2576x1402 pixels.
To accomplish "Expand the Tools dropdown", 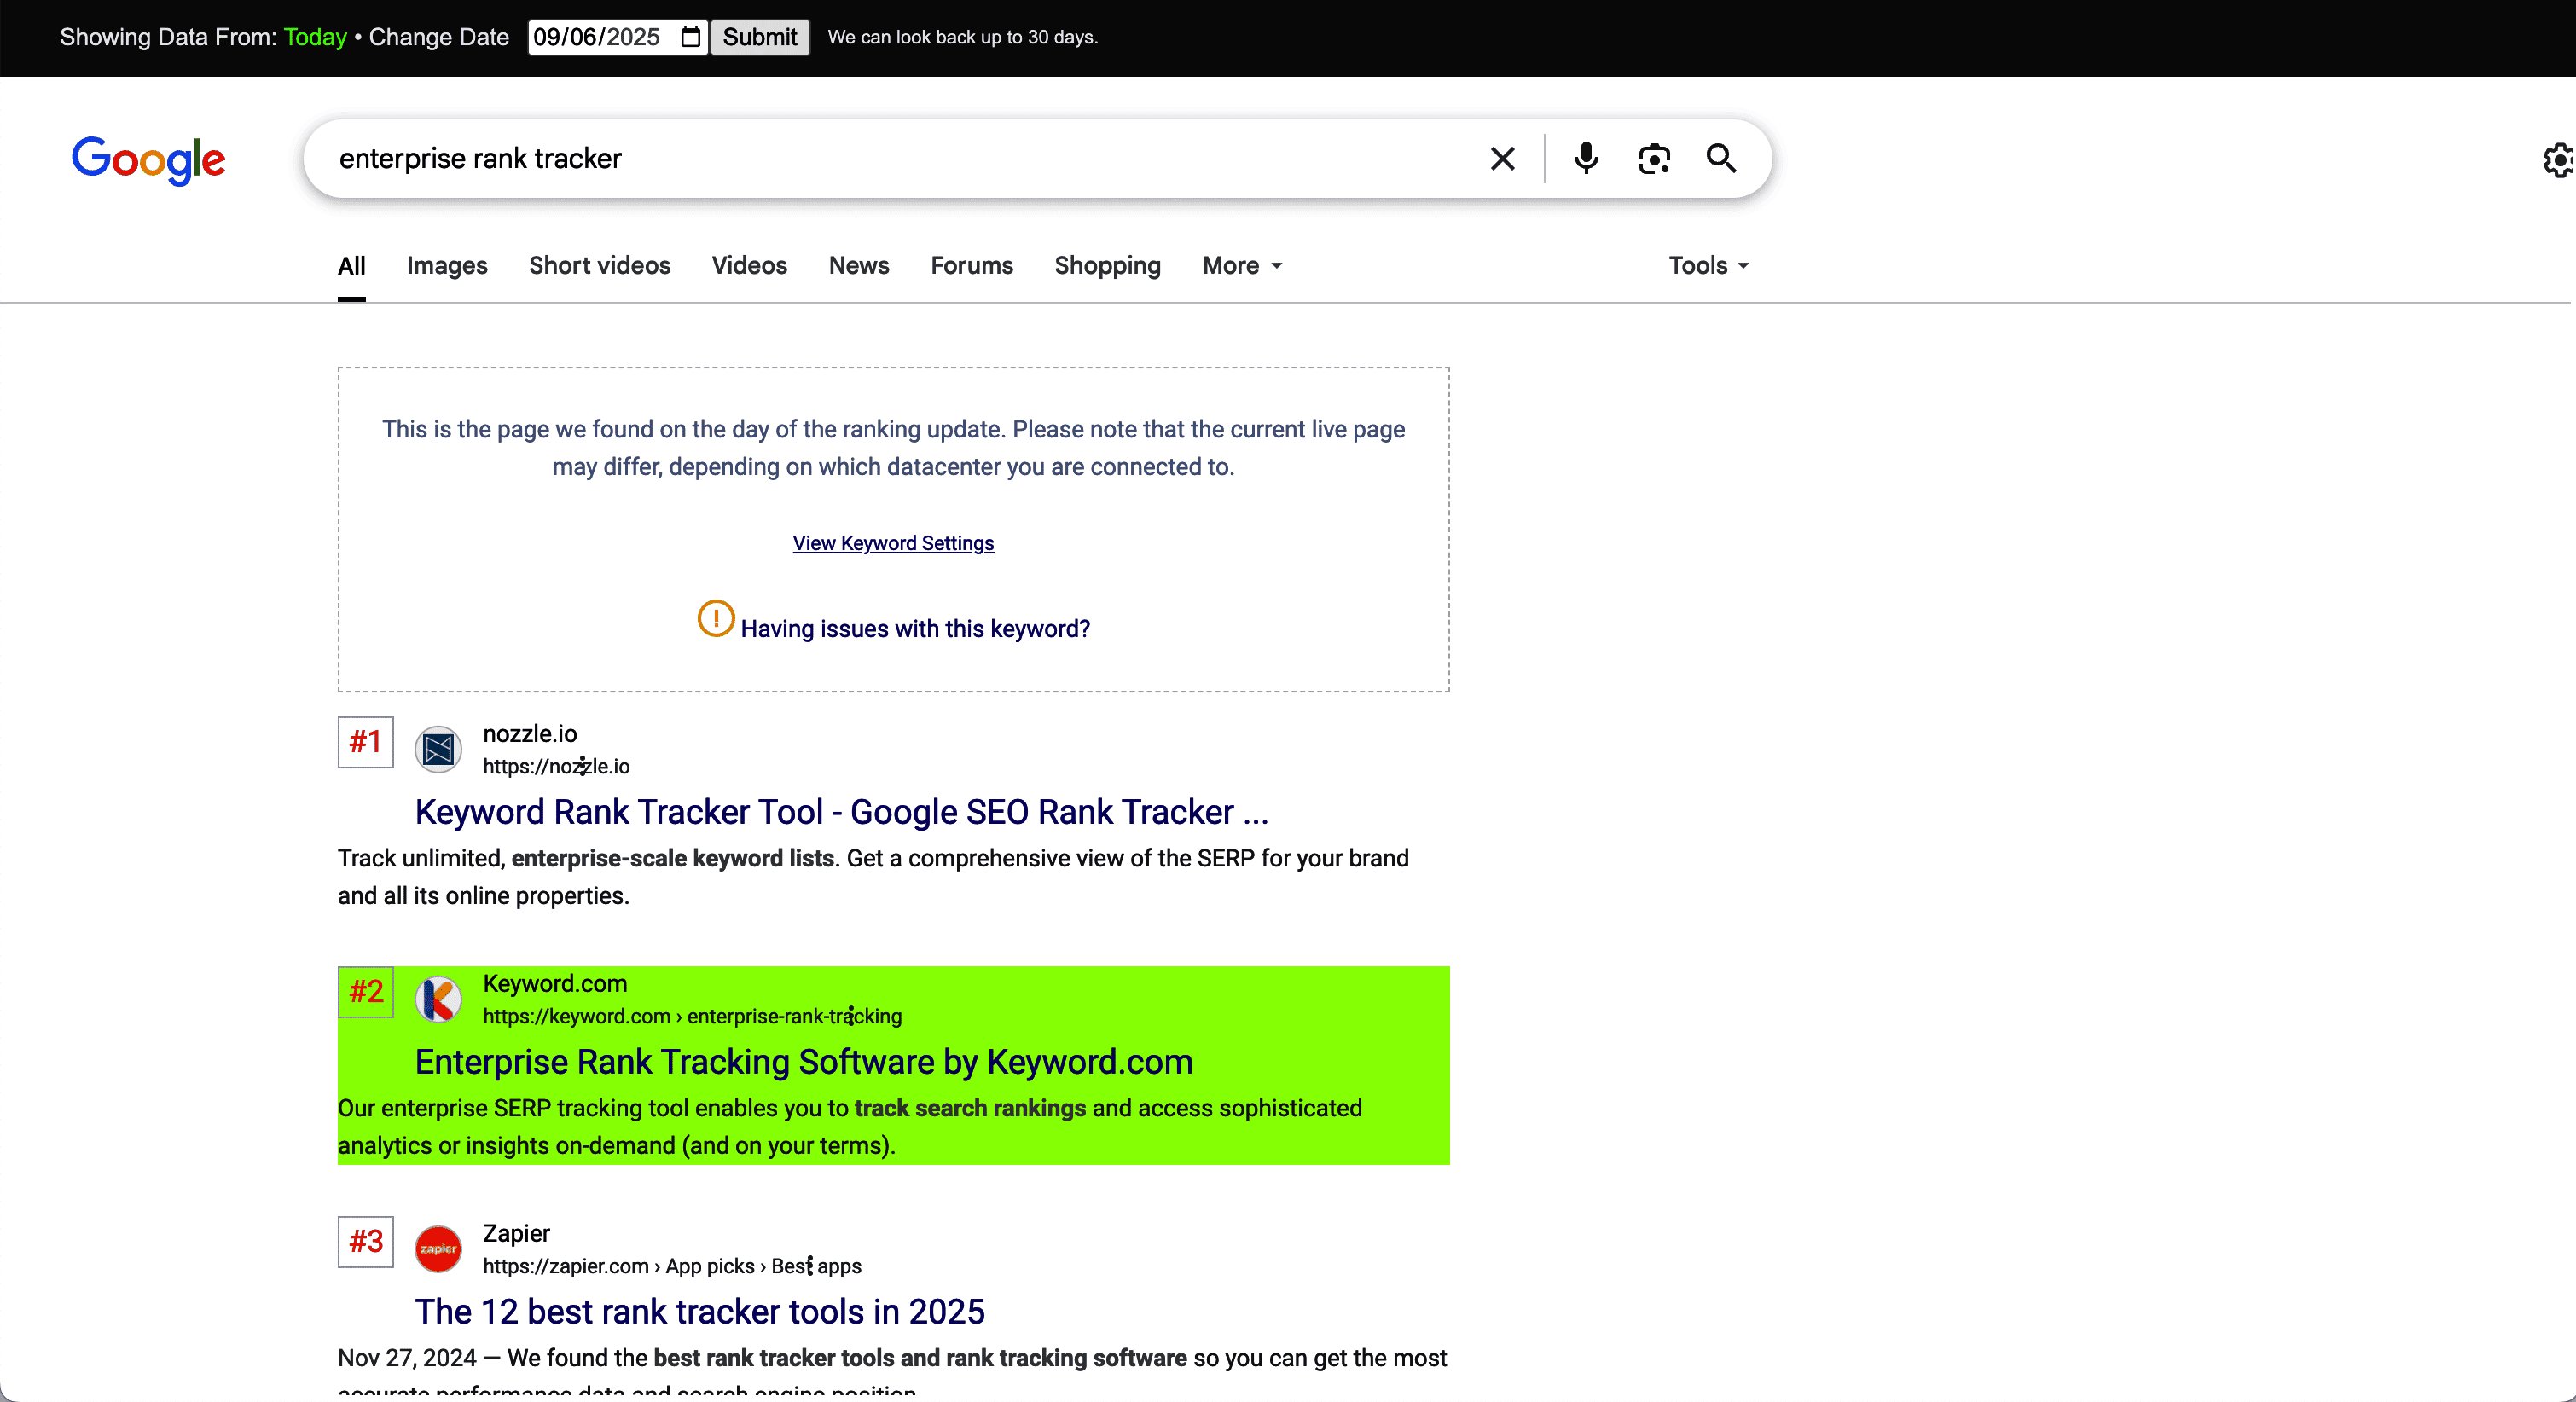I will pos(1708,266).
